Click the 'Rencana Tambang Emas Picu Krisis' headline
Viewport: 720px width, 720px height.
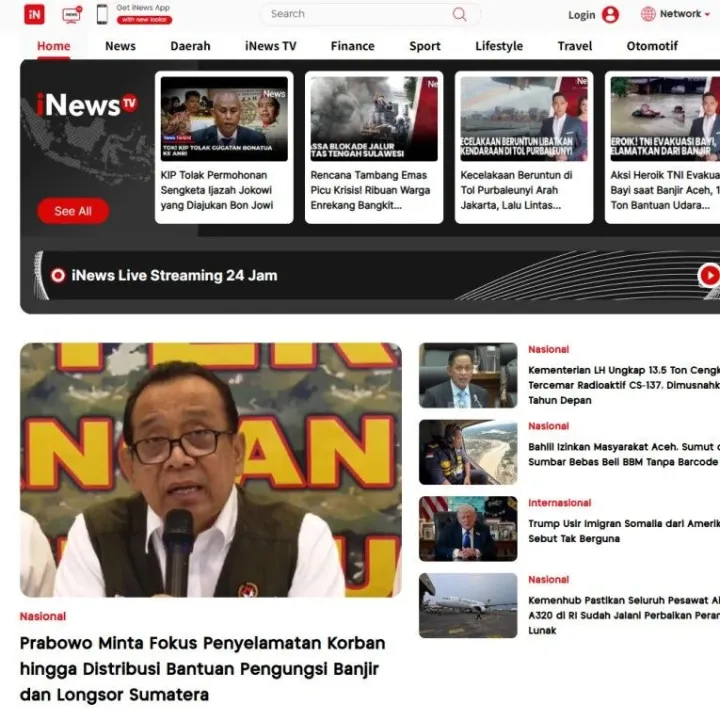(x=371, y=190)
